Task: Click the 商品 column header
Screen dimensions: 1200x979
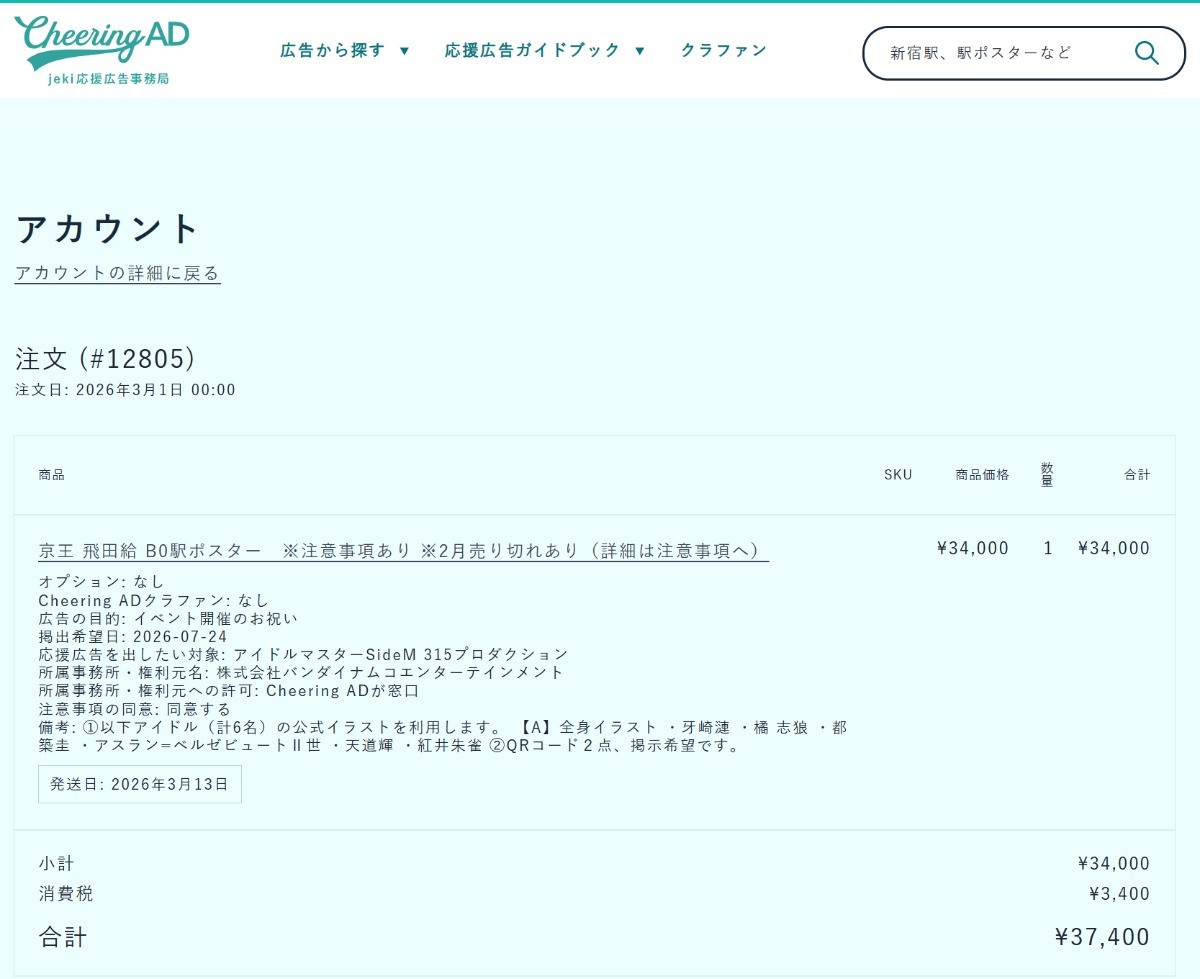Action: 51,474
